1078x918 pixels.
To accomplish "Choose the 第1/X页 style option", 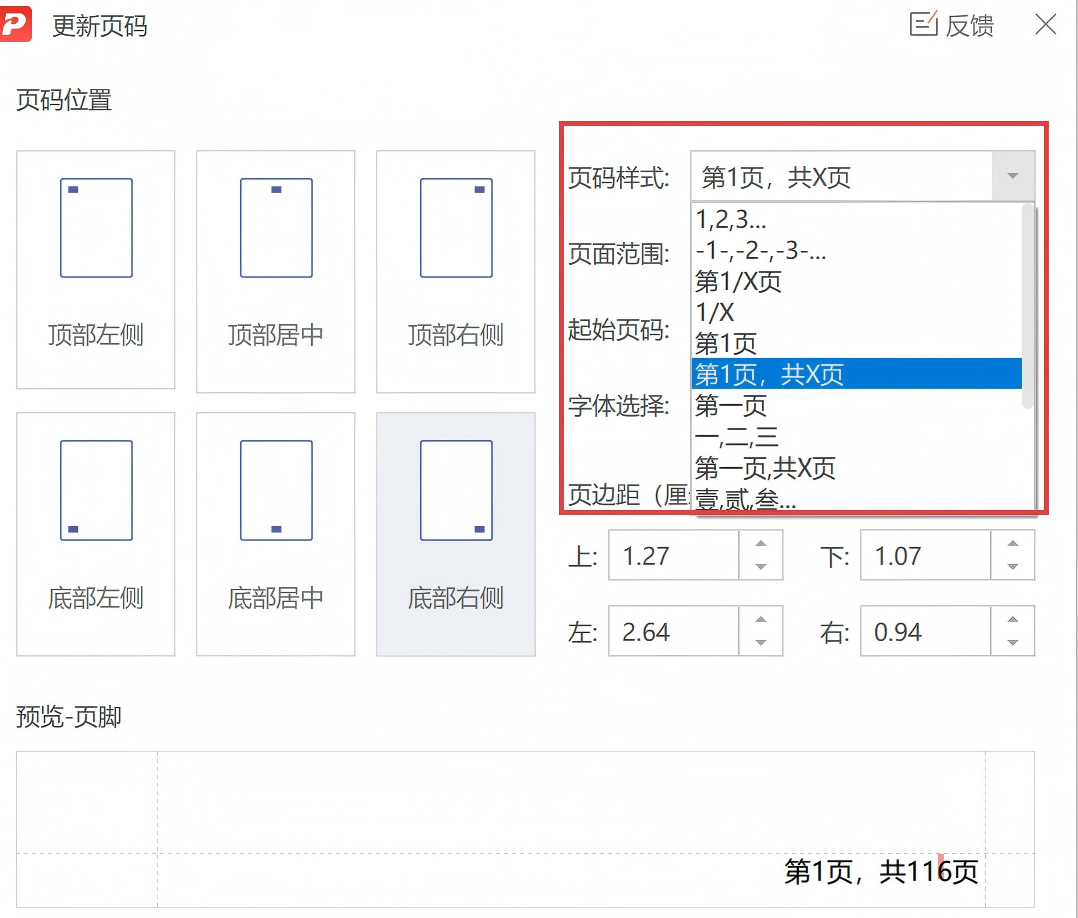I will click(x=857, y=282).
